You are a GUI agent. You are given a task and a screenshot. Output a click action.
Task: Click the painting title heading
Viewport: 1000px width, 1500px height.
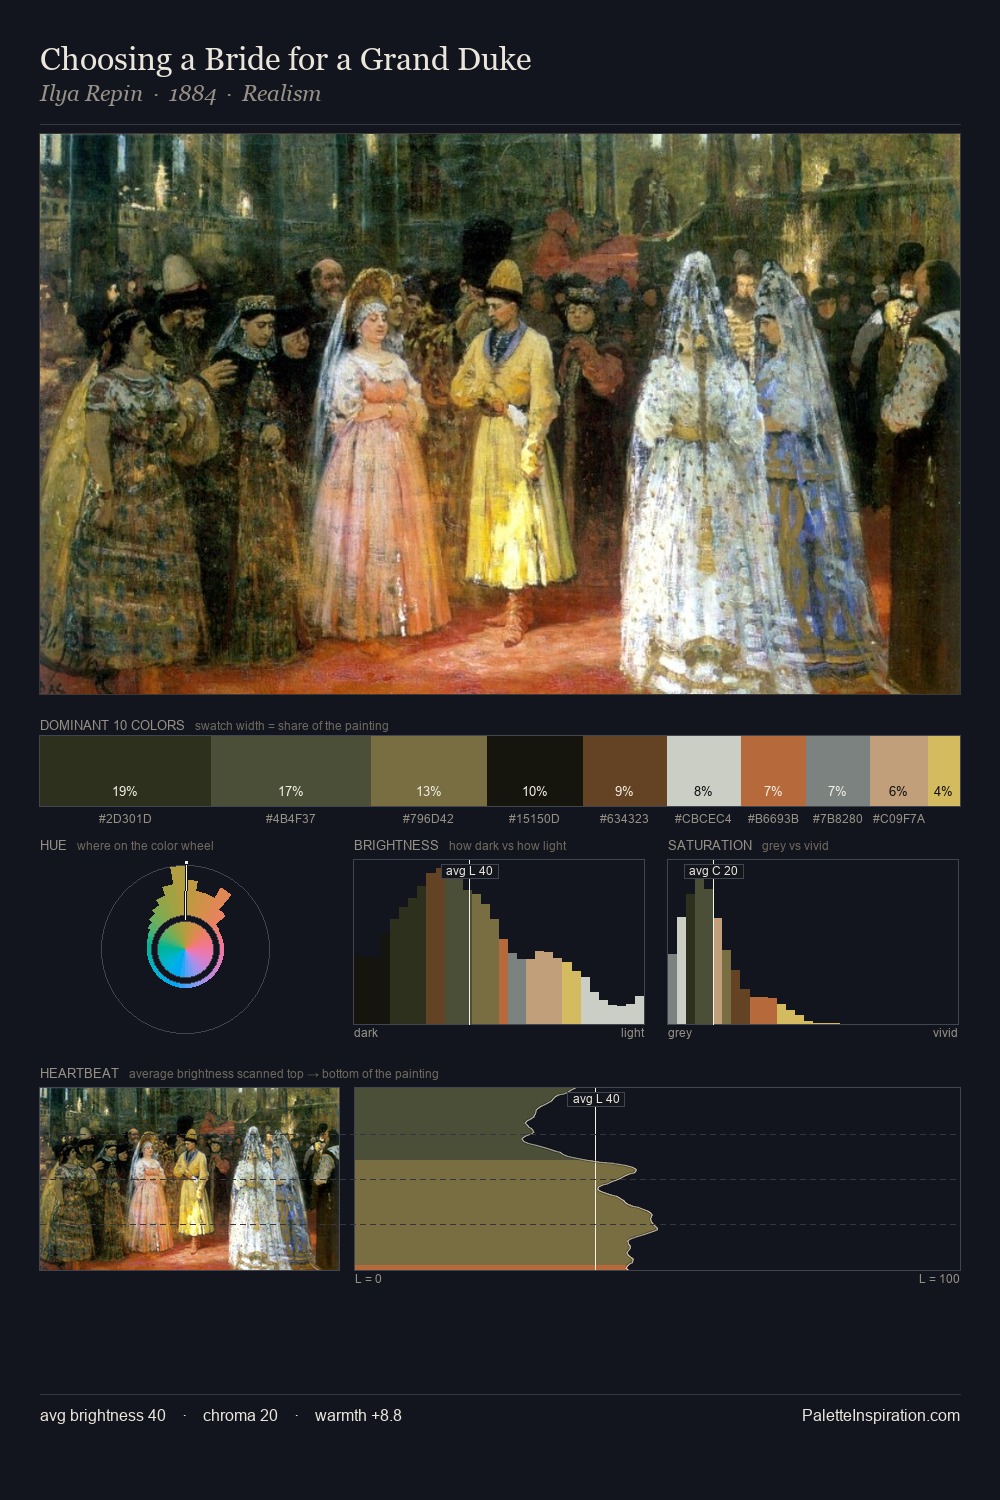(286, 60)
